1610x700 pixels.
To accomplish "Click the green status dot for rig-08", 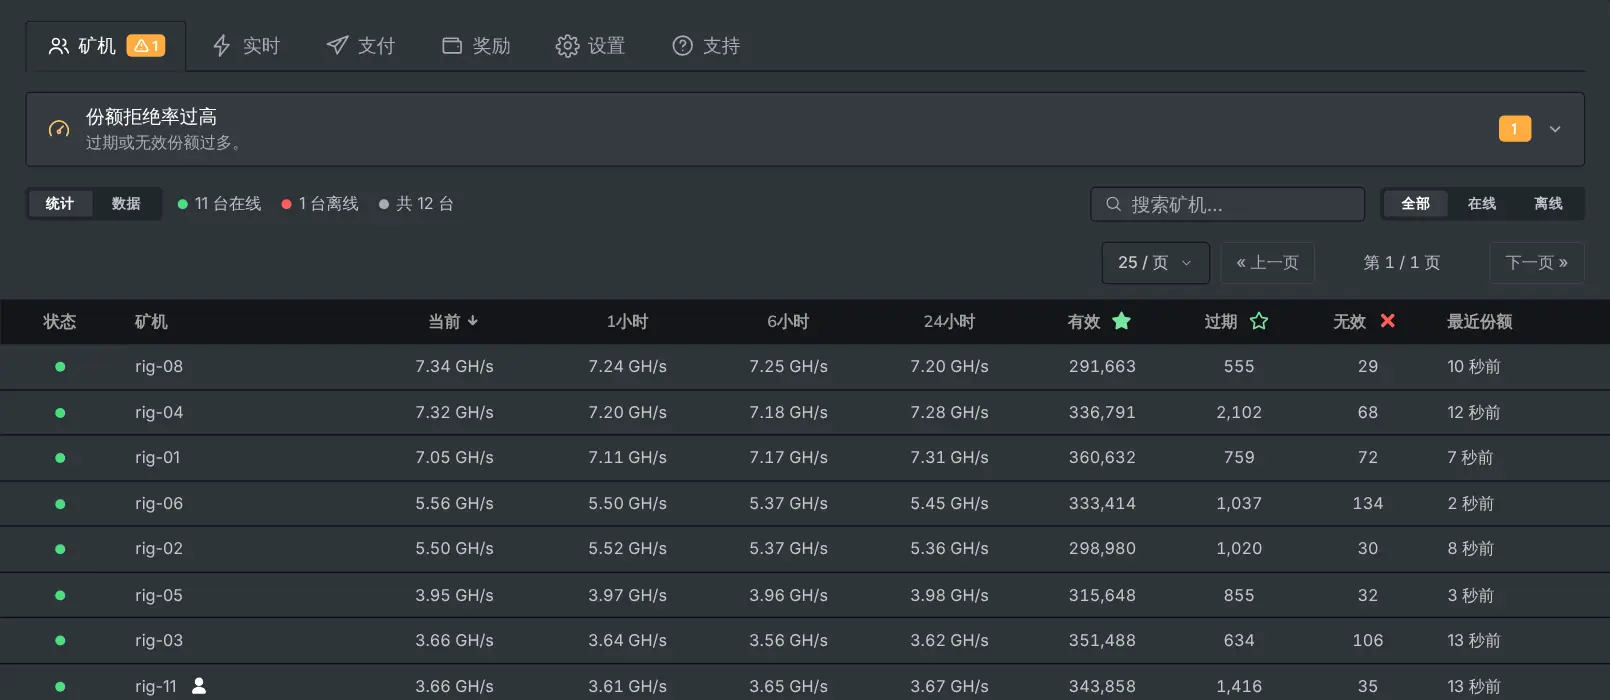I will point(60,367).
